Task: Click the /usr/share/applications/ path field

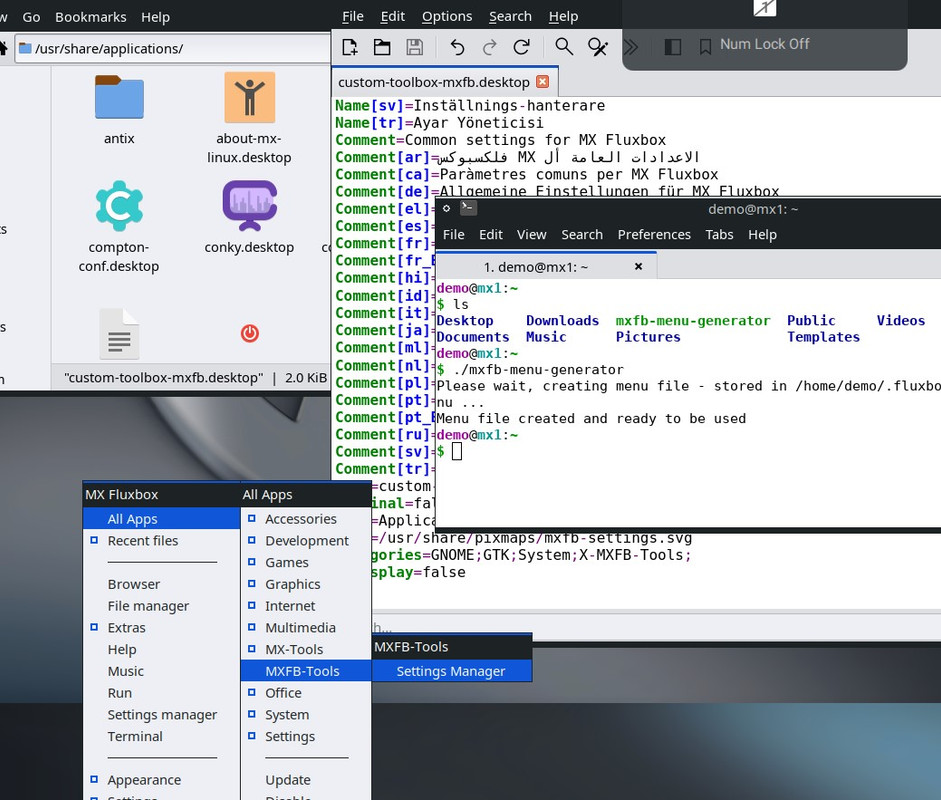Action: pos(173,49)
